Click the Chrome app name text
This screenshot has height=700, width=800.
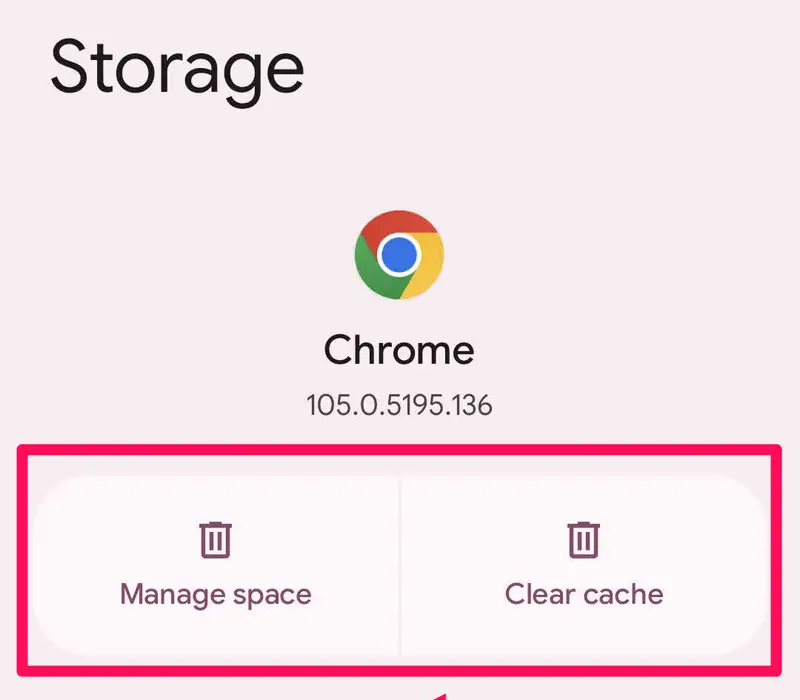click(x=399, y=350)
